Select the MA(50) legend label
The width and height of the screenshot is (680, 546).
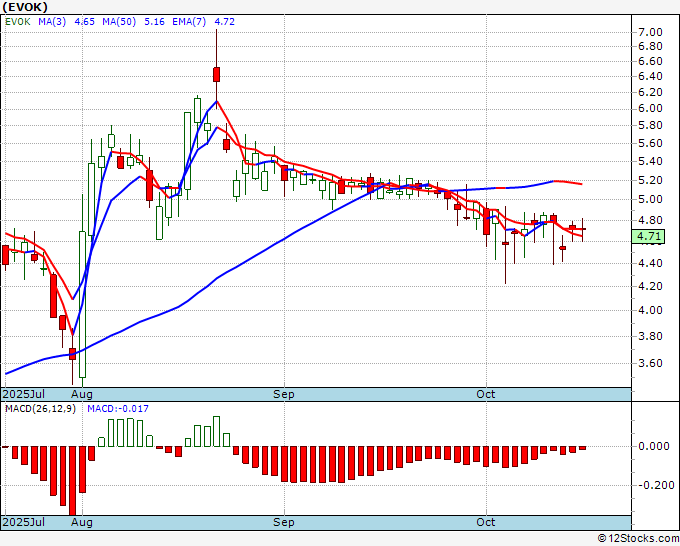[119, 22]
